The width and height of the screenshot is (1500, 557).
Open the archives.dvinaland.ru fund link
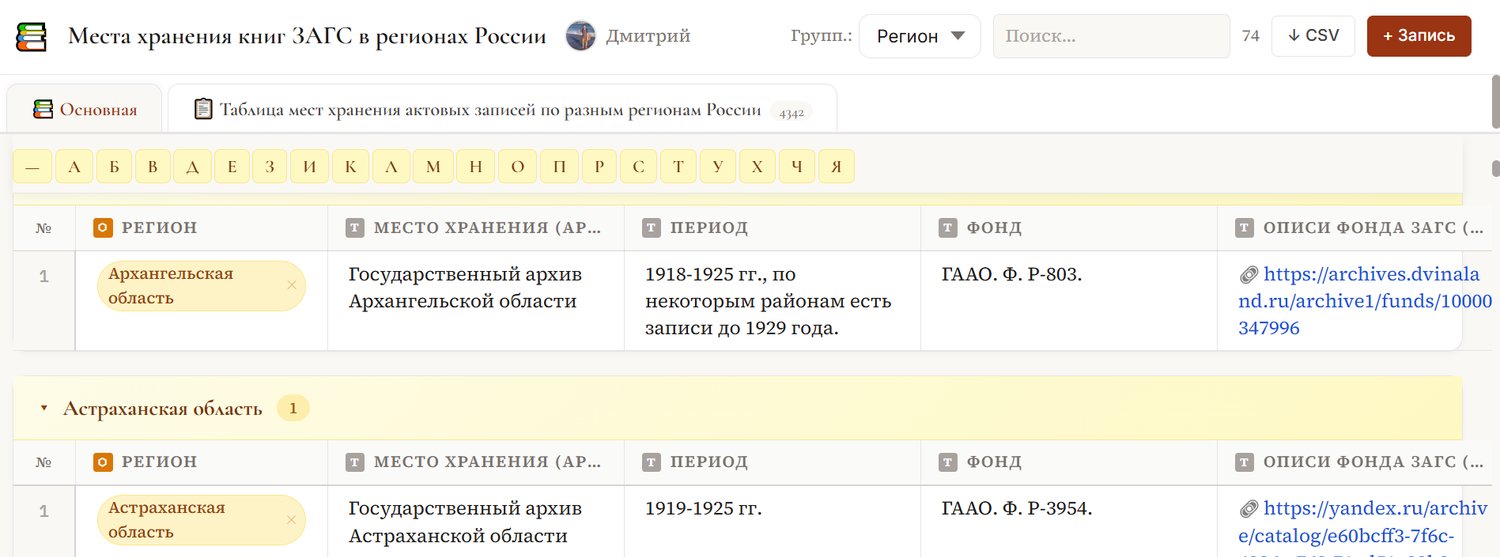1366,301
